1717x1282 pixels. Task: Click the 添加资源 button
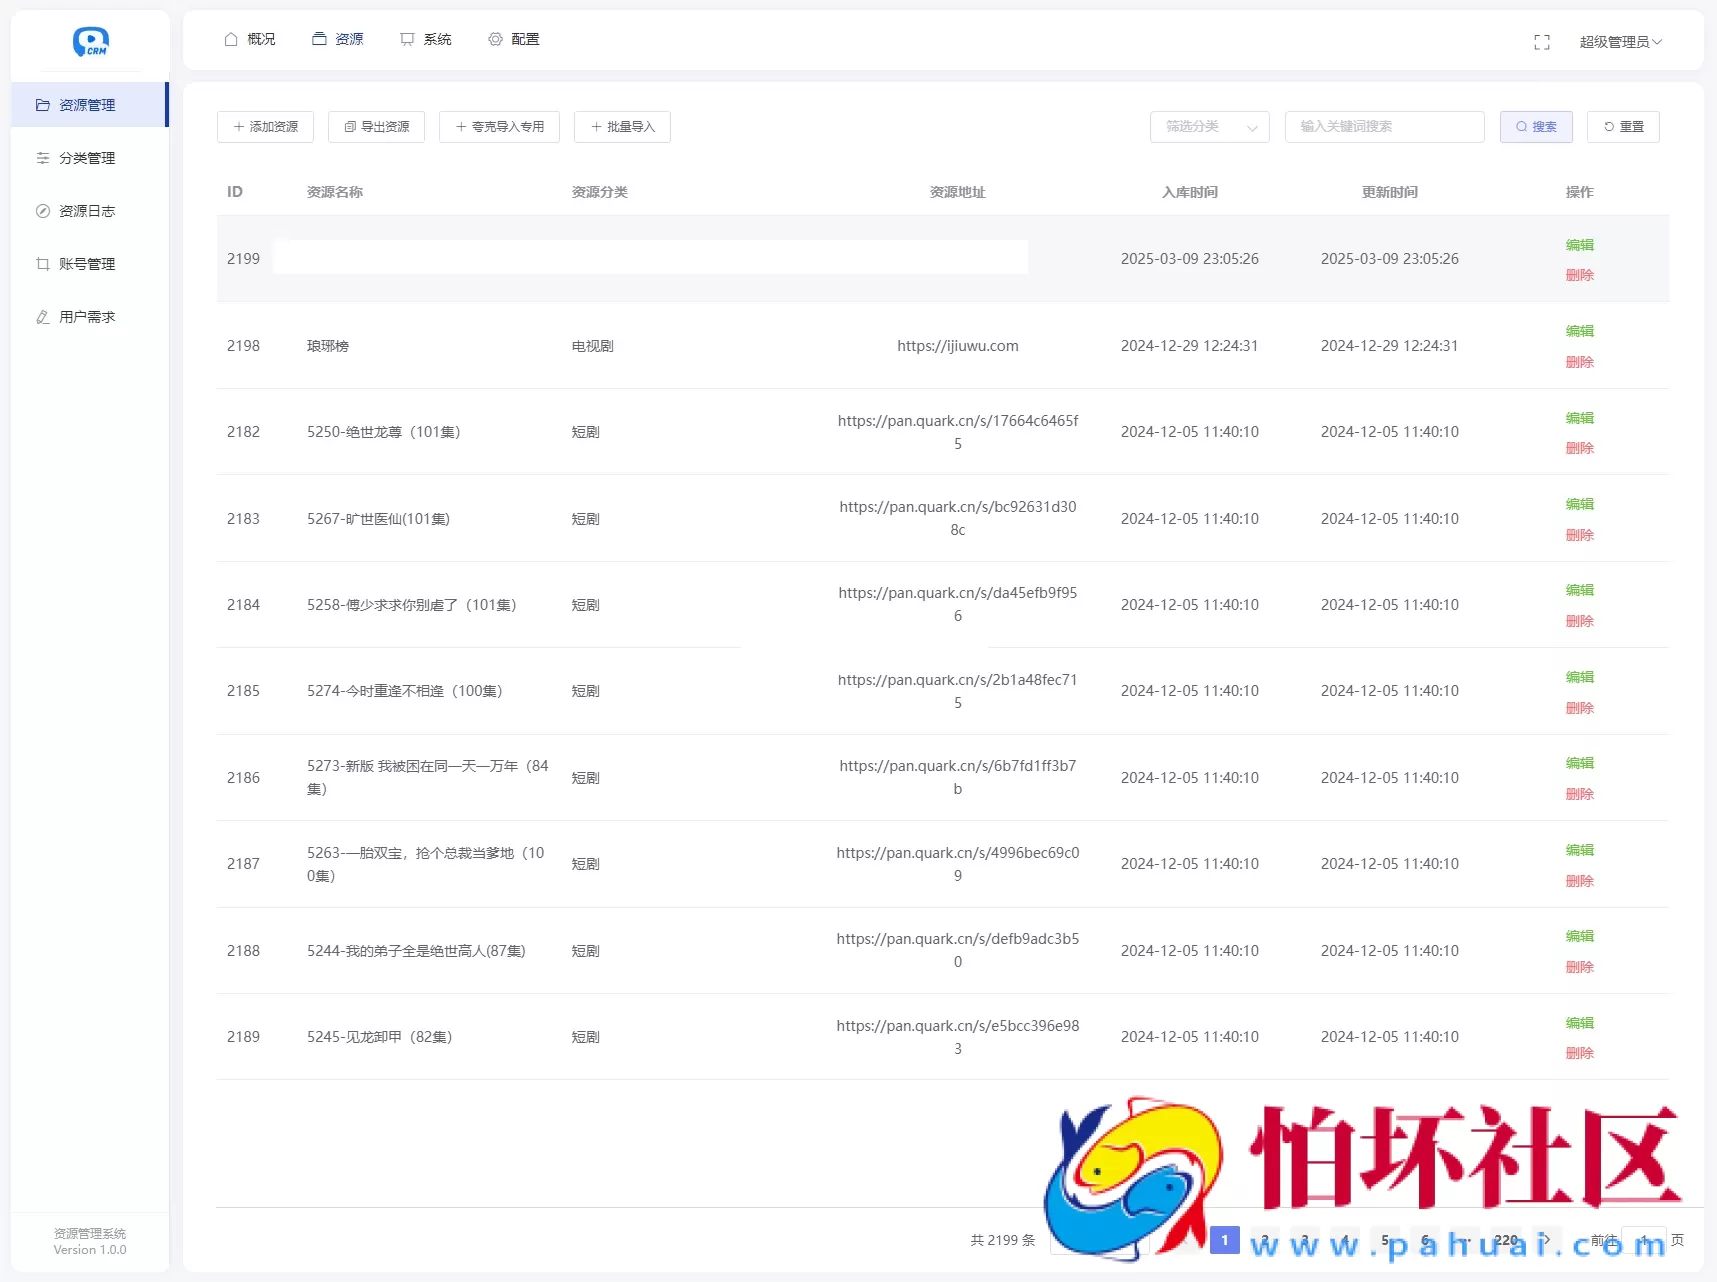[x=265, y=126]
